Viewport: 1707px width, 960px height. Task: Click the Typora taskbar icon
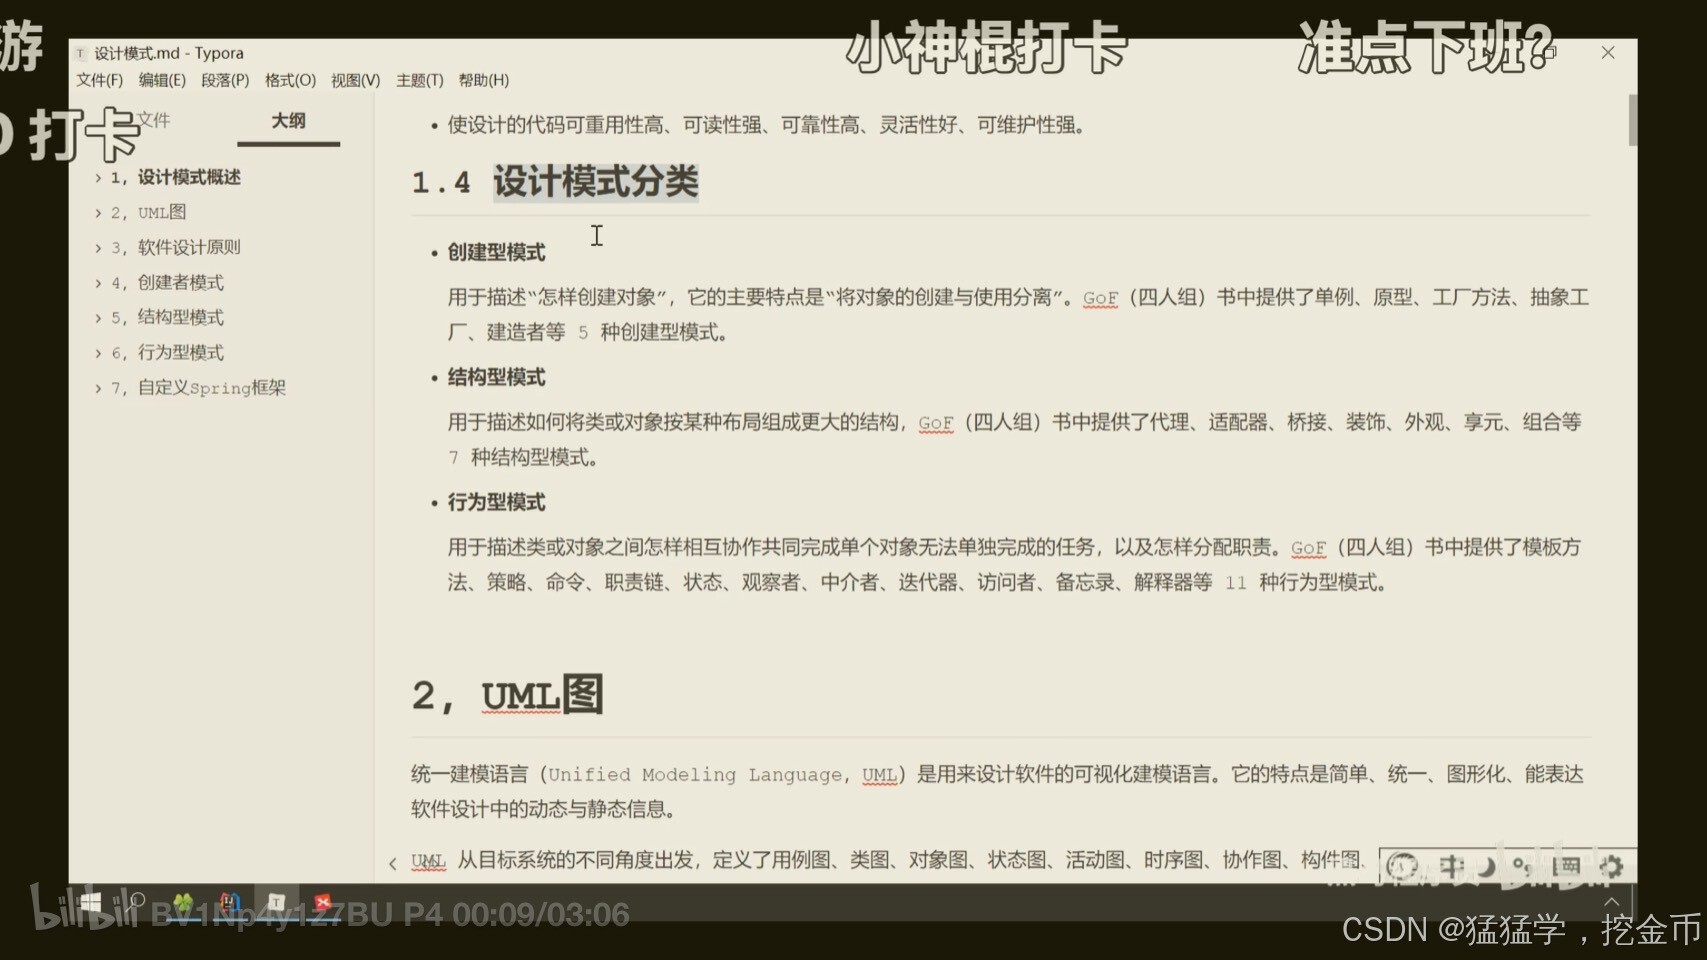pyautogui.click(x=277, y=903)
